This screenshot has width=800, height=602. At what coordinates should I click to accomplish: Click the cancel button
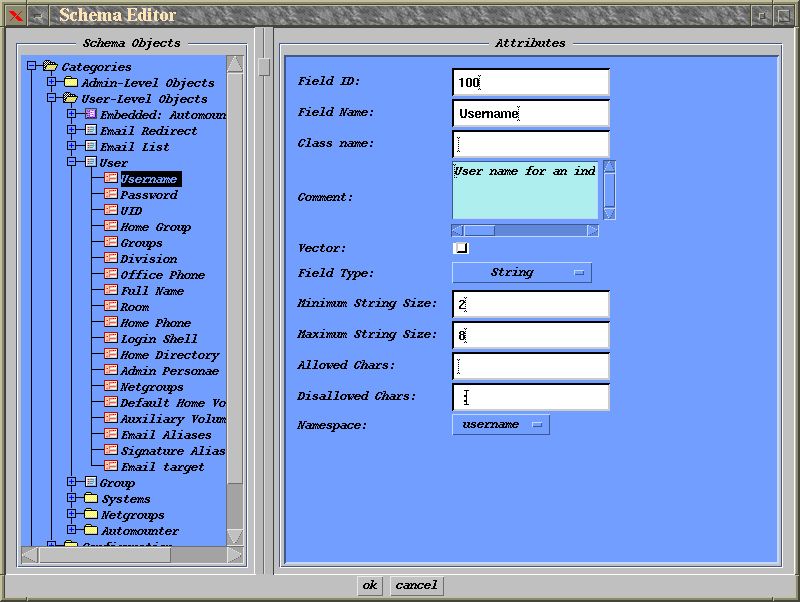click(x=416, y=585)
